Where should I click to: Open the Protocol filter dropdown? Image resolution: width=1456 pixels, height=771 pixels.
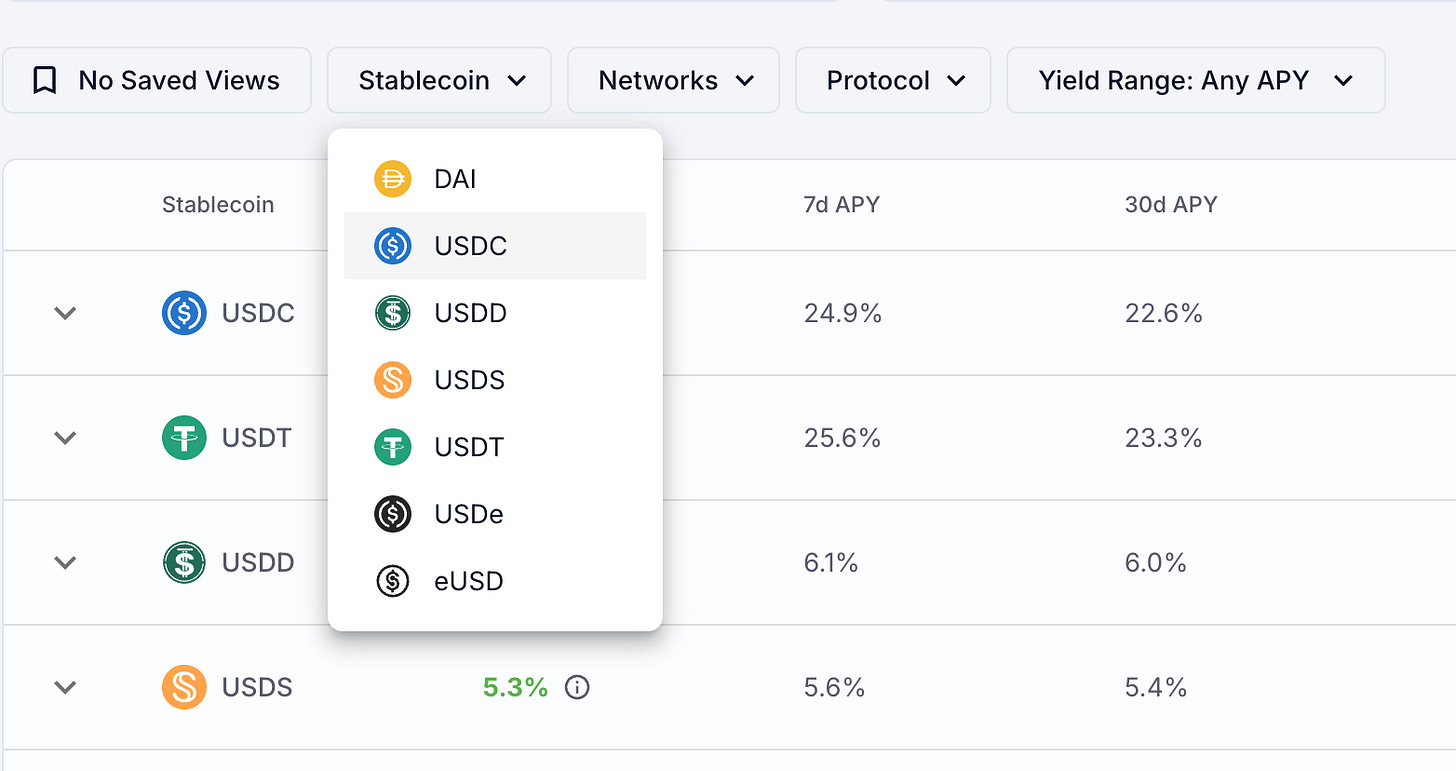pos(893,80)
